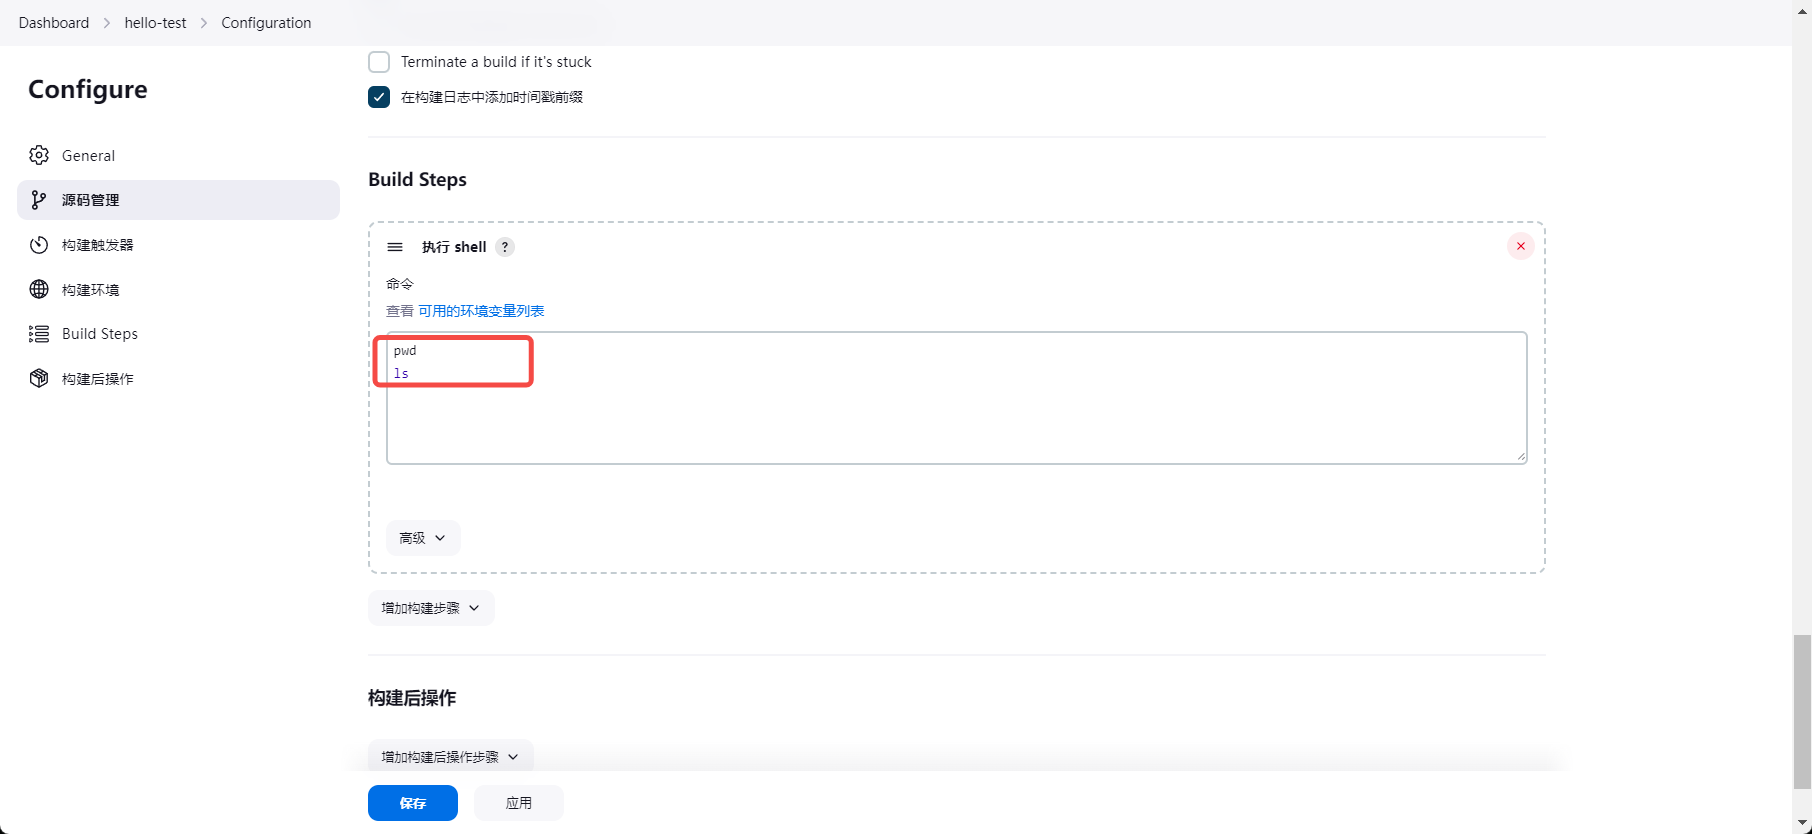The height and width of the screenshot is (834, 1812).
Task: Open the 增加构建步骤 dropdown
Action: (x=431, y=608)
